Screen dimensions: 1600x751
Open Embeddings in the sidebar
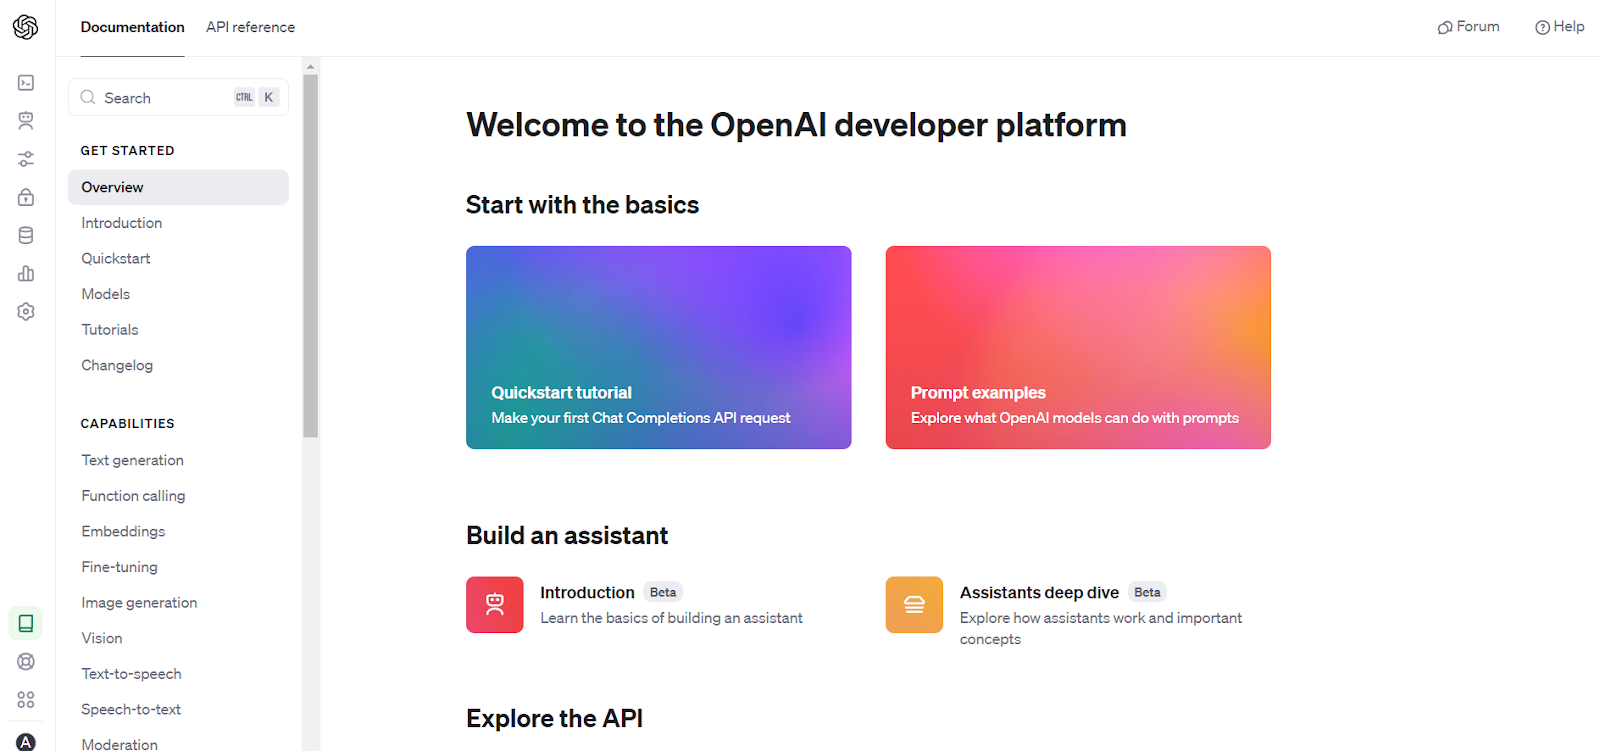pos(123,531)
